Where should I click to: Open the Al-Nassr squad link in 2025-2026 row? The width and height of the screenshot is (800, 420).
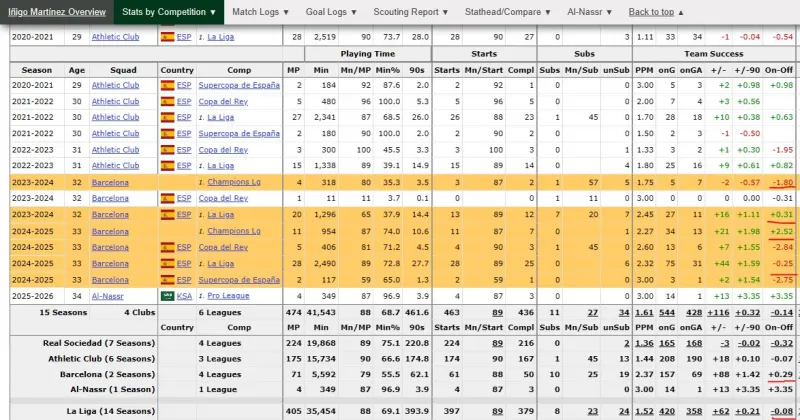(110, 296)
